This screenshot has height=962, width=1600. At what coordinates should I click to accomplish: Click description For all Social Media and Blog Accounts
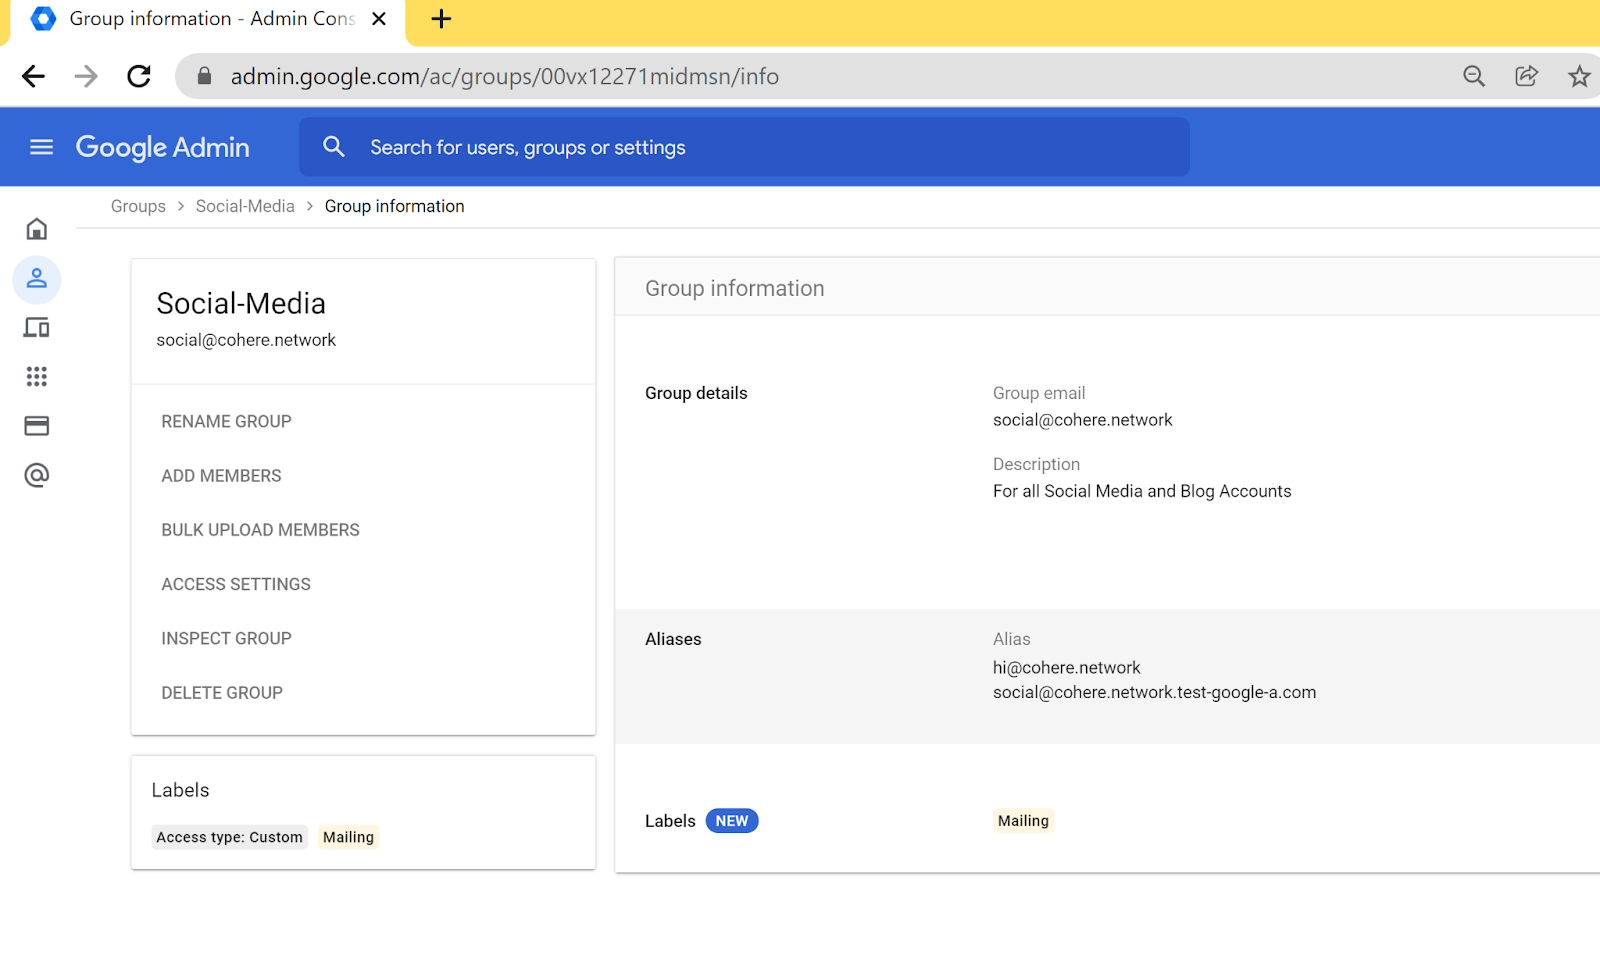[x=1142, y=491]
